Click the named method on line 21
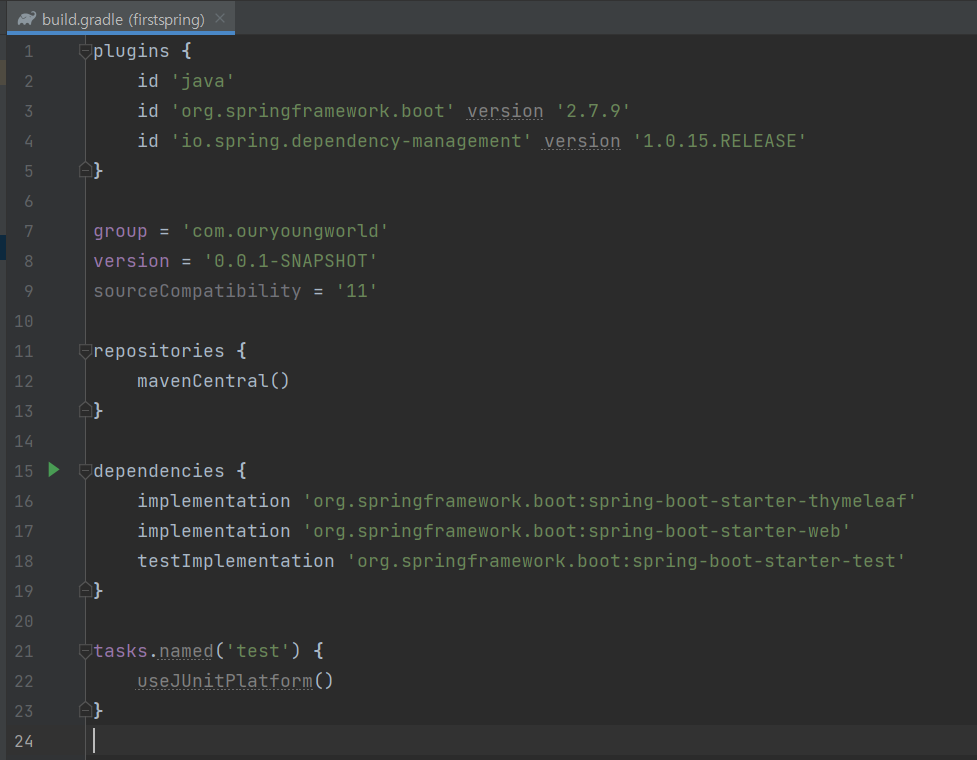This screenshot has width=977, height=760. 186,652
